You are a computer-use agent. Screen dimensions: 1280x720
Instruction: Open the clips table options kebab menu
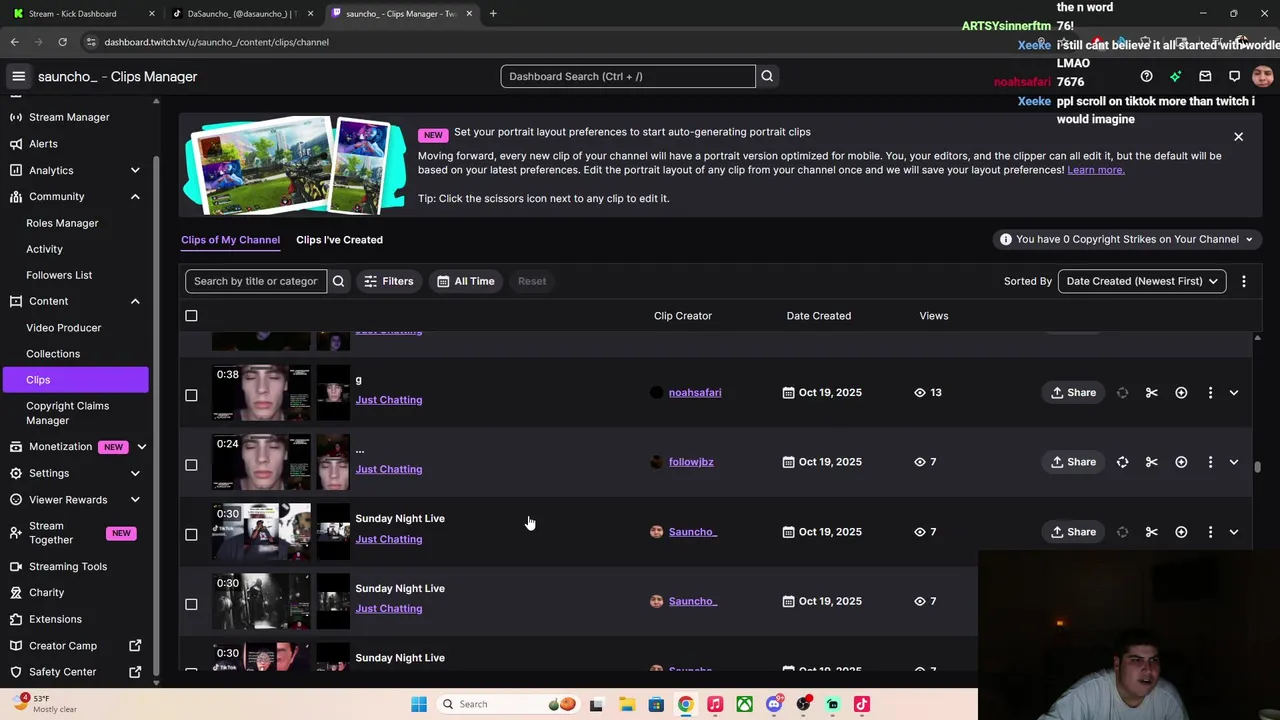1243,281
